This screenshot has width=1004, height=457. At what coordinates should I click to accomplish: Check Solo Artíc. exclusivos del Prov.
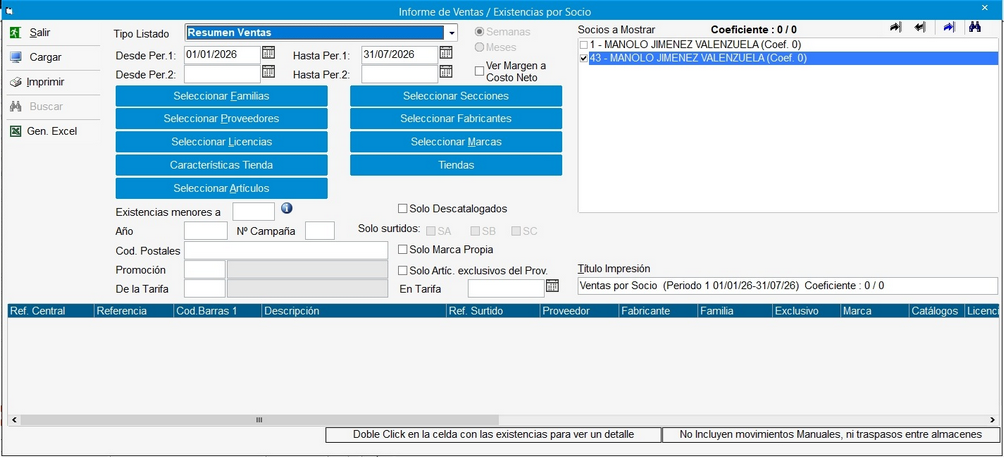tap(403, 270)
